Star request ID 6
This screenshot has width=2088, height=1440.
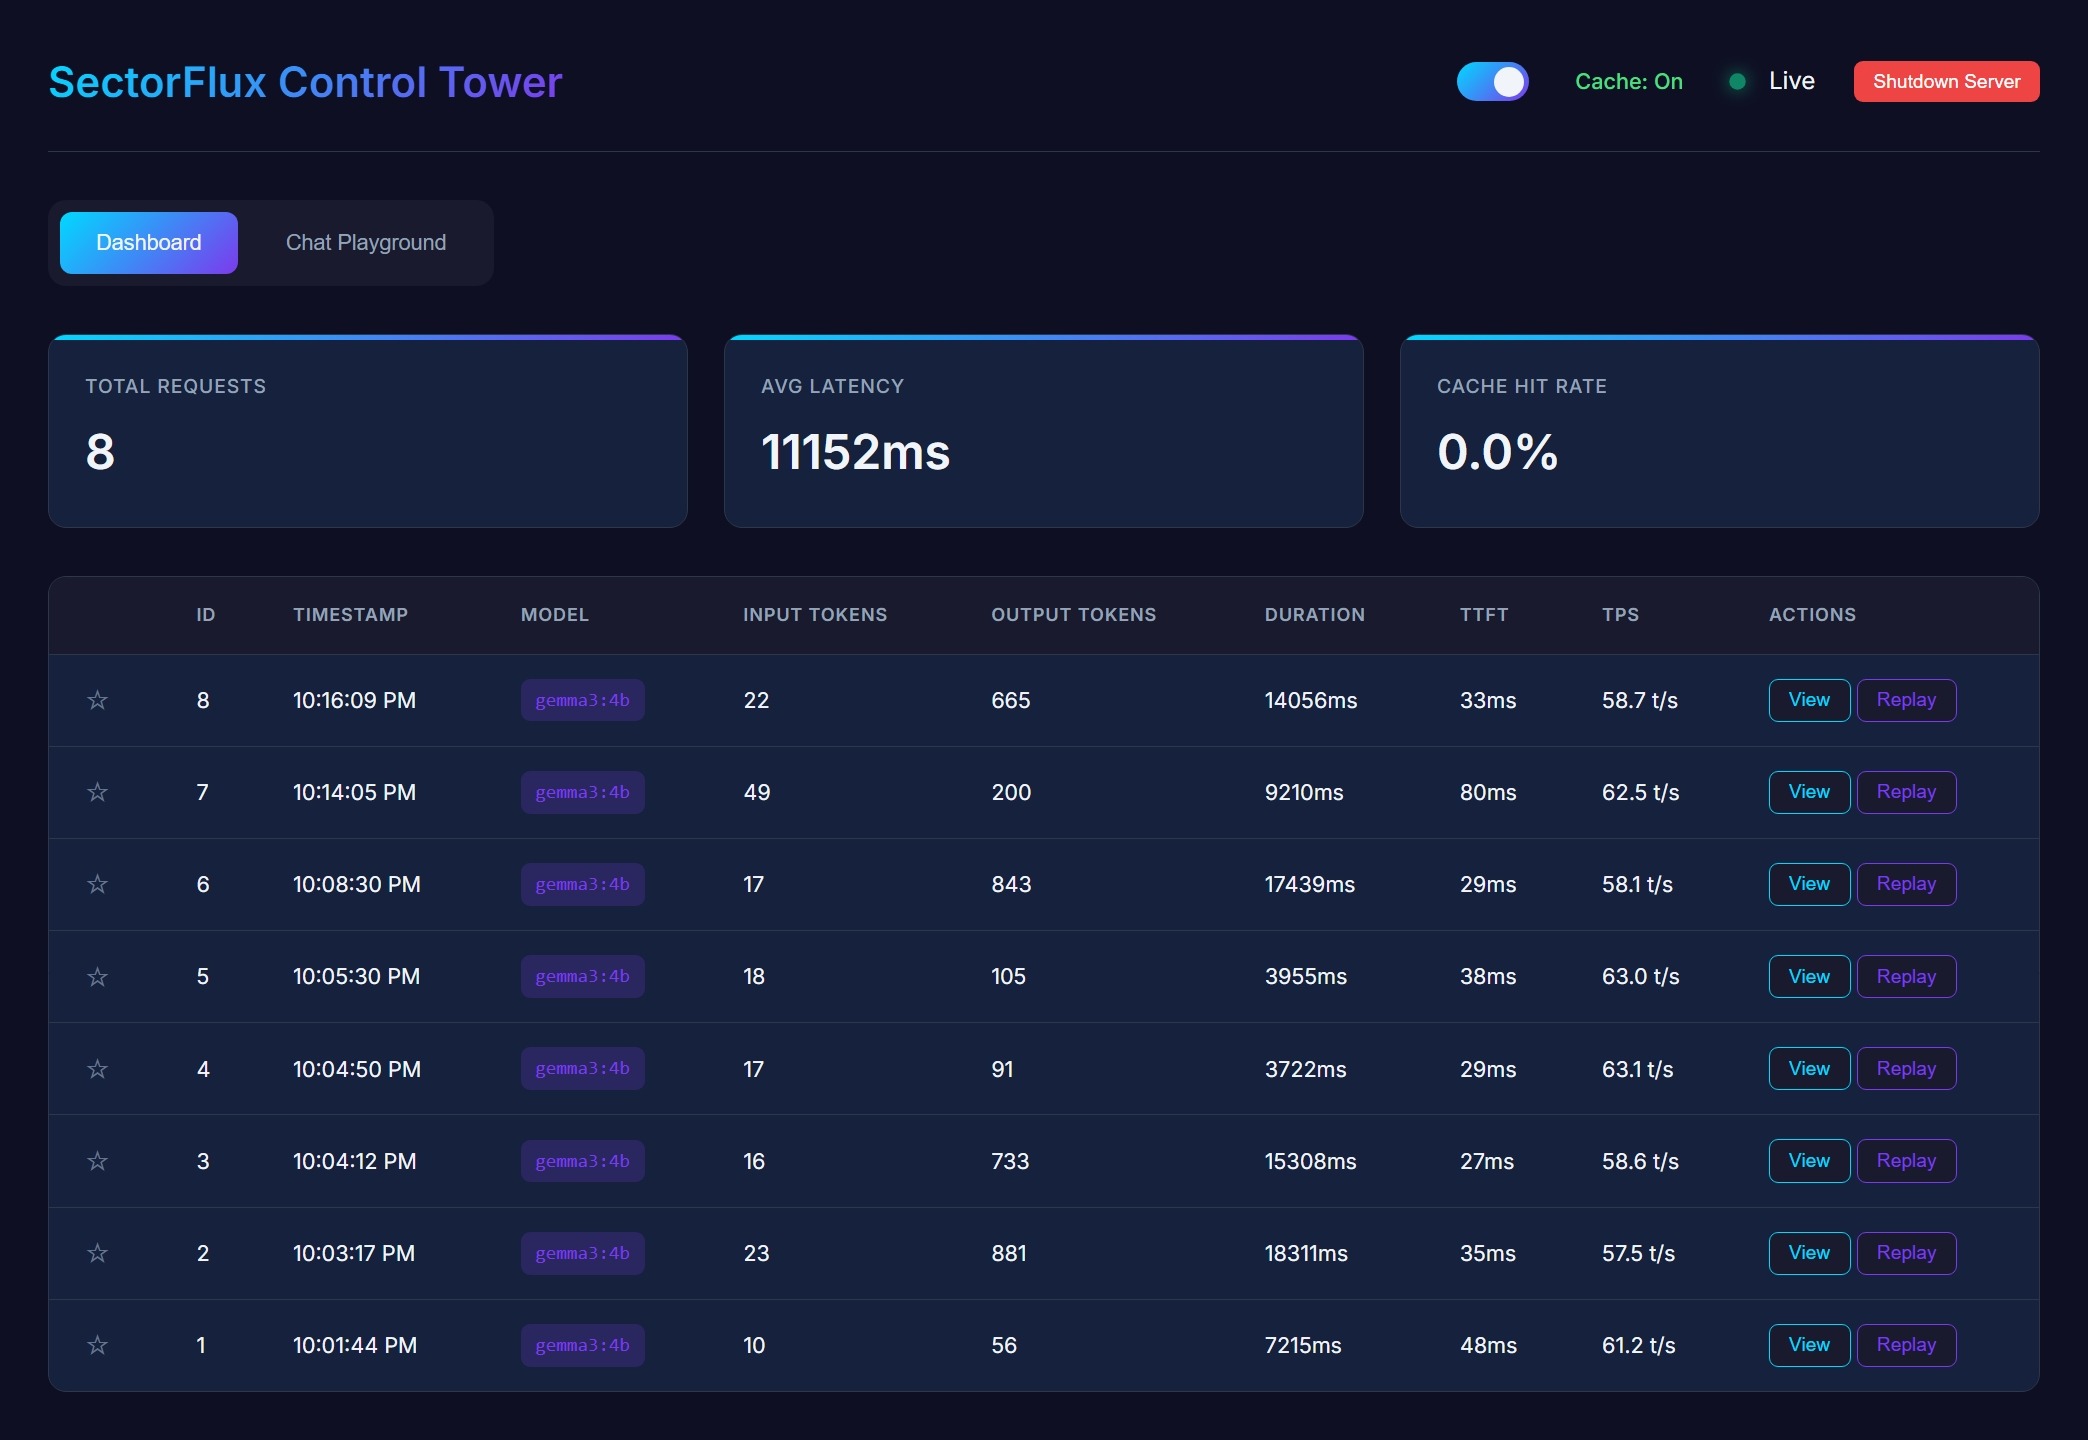97,884
